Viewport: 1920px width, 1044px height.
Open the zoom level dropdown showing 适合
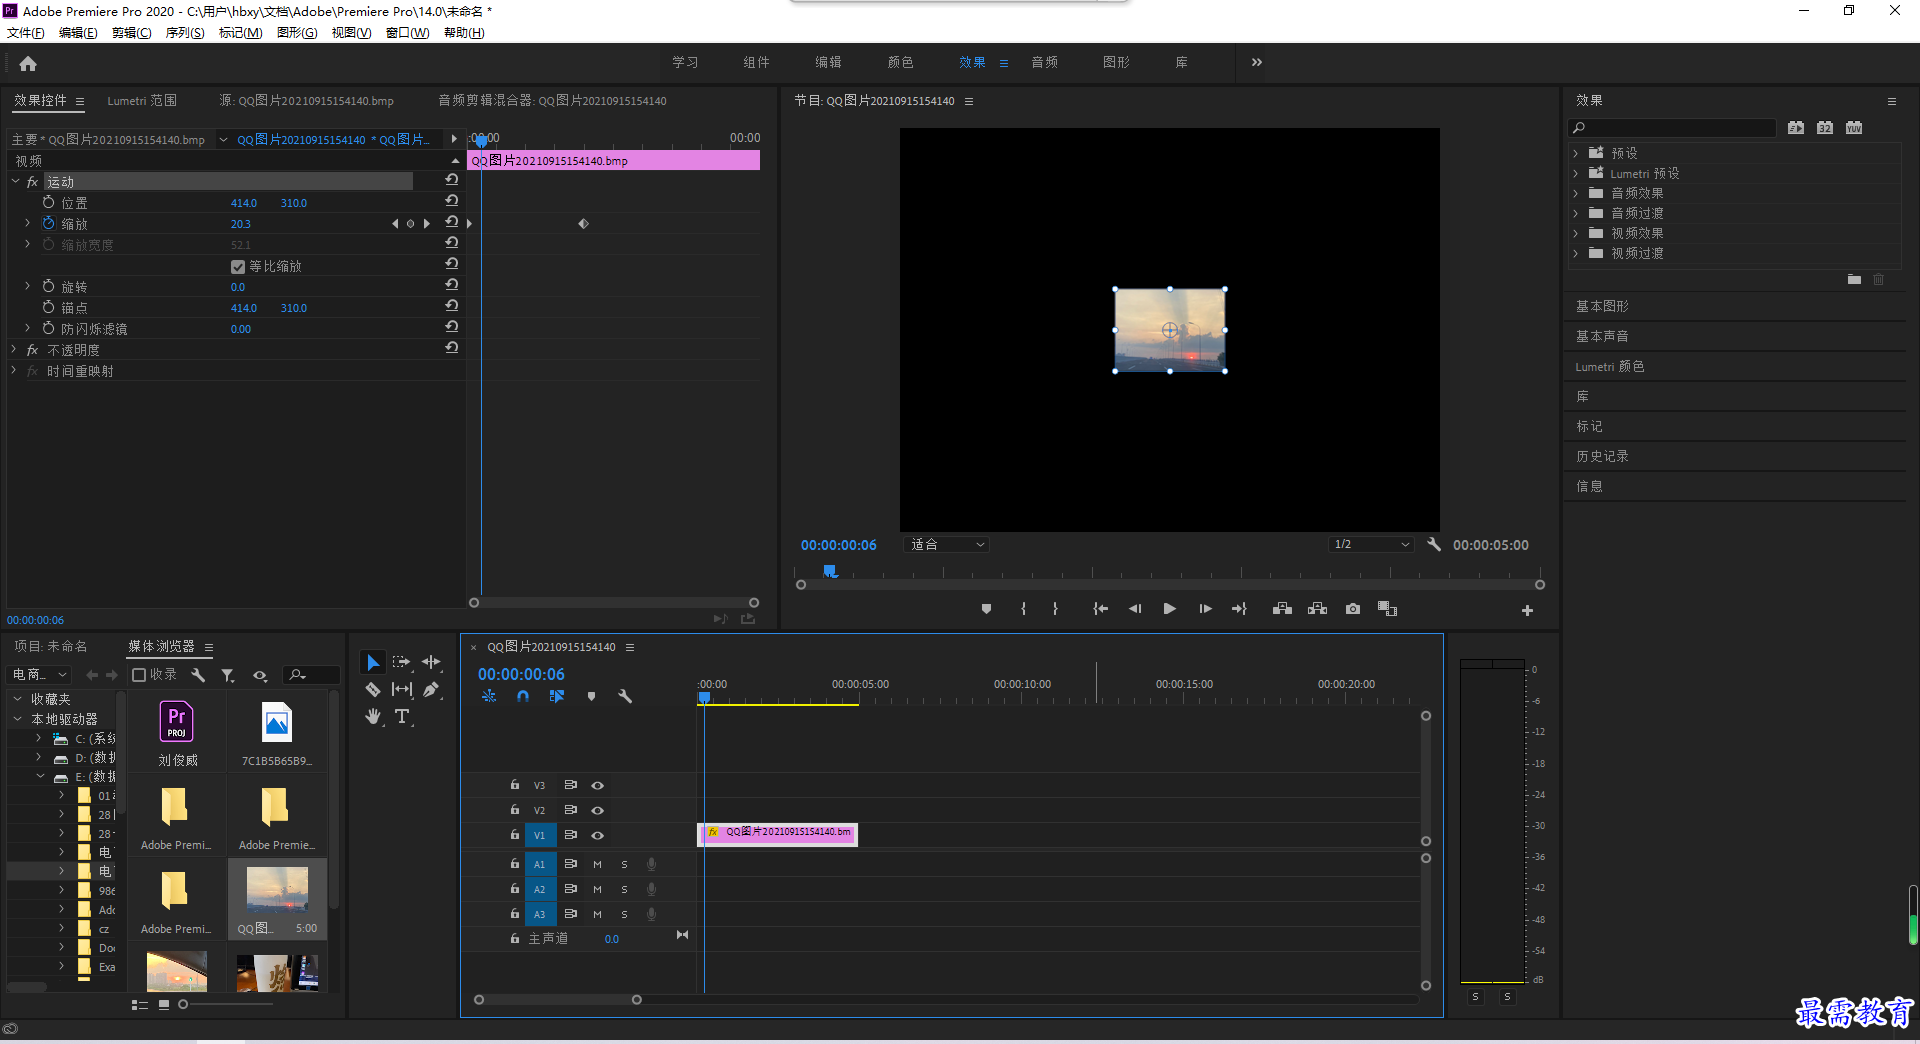(947, 545)
